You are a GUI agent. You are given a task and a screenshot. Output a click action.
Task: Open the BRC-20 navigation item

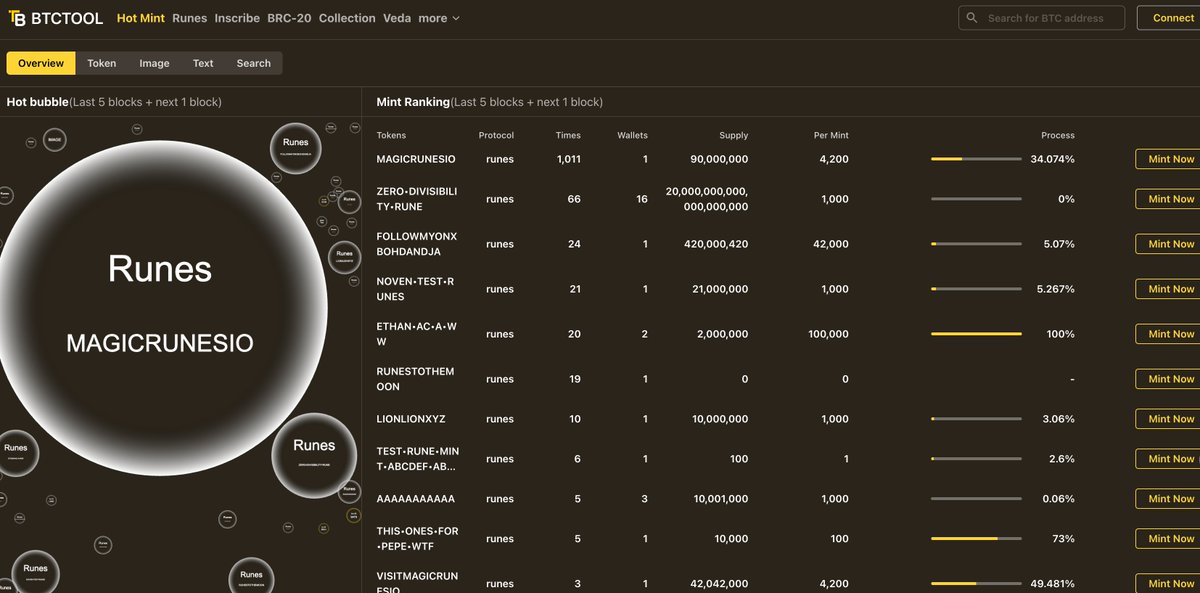[290, 18]
